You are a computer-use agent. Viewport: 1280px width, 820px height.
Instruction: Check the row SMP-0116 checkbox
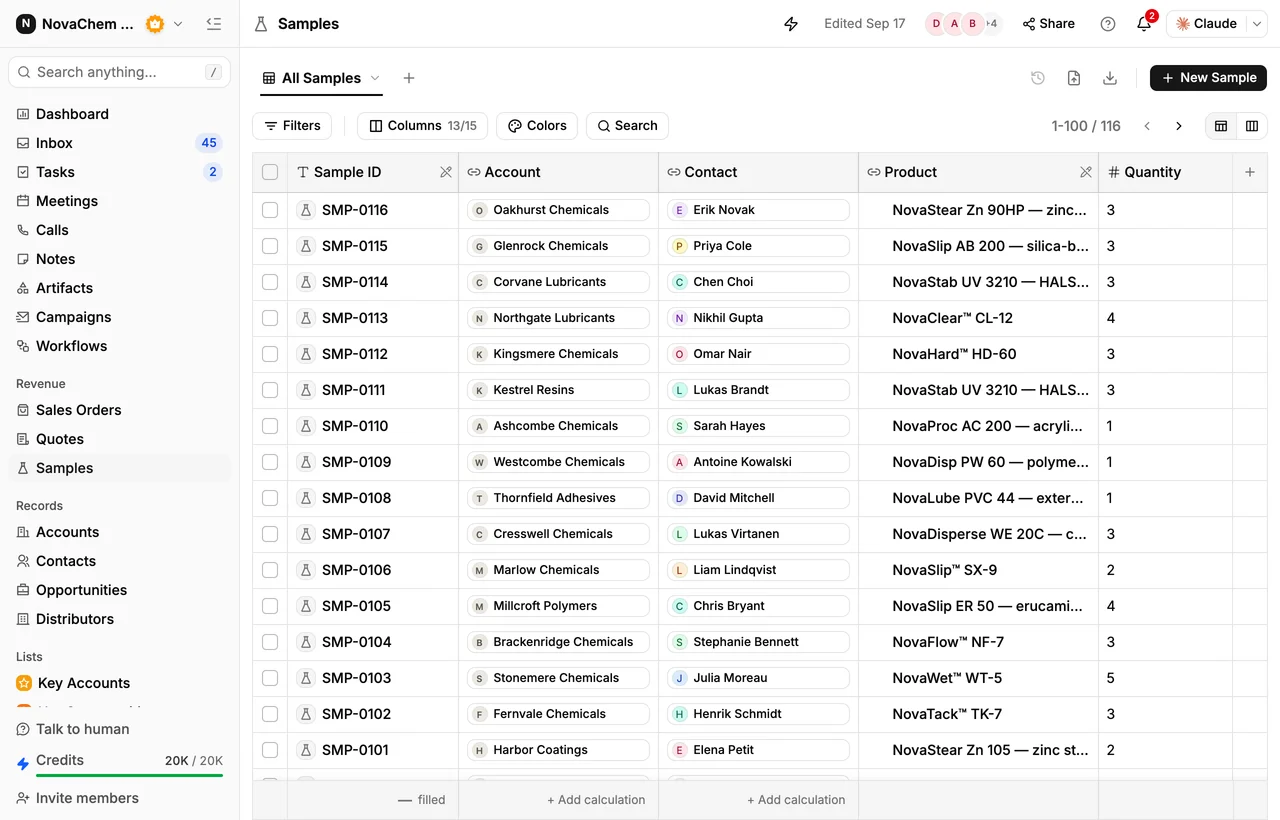click(x=270, y=210)
